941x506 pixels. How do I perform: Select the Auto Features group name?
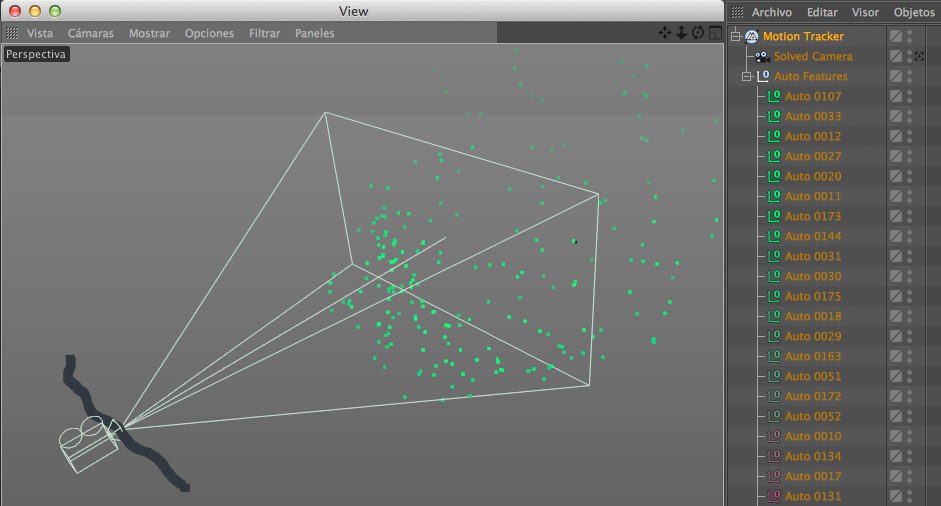pyautogui.click(x=811, y=76)
